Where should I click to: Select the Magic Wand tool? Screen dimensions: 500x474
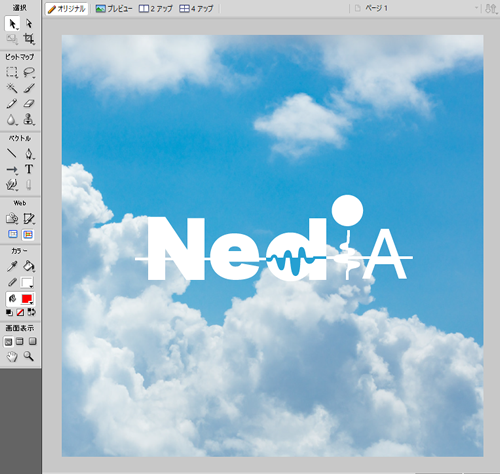tap(12, 88)
